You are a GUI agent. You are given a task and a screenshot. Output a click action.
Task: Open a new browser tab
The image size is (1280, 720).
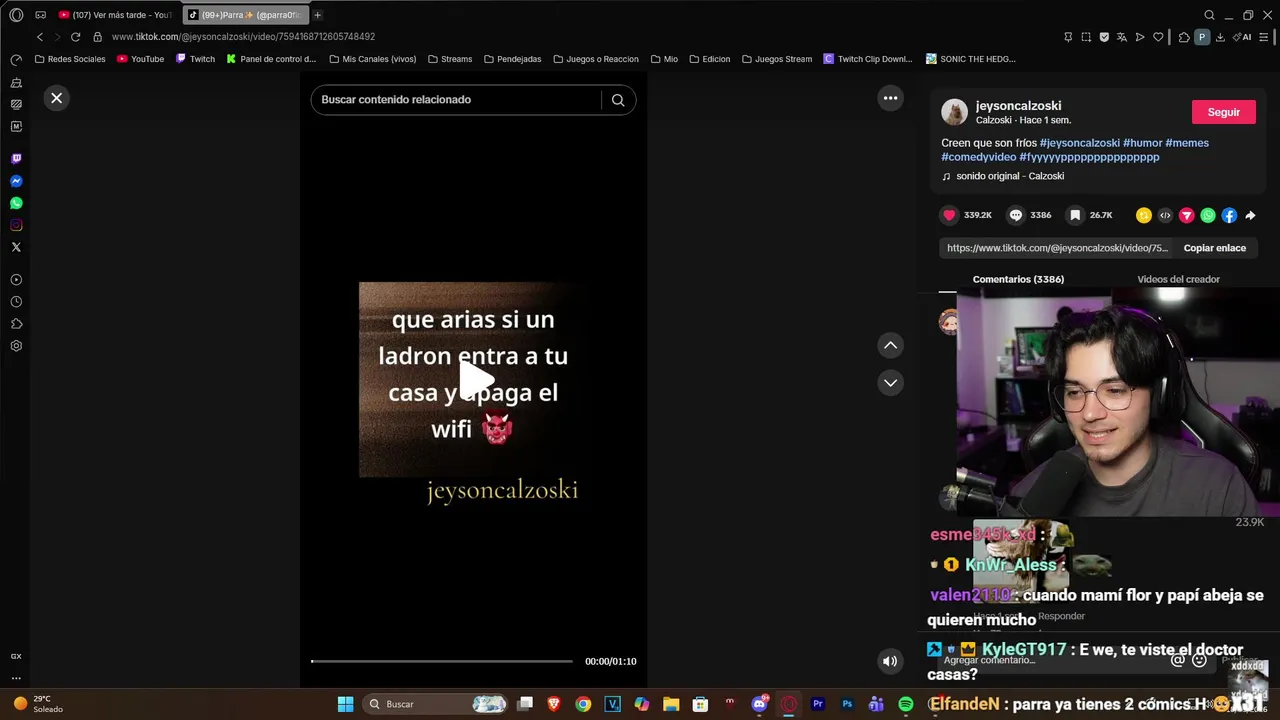(318, 15)
